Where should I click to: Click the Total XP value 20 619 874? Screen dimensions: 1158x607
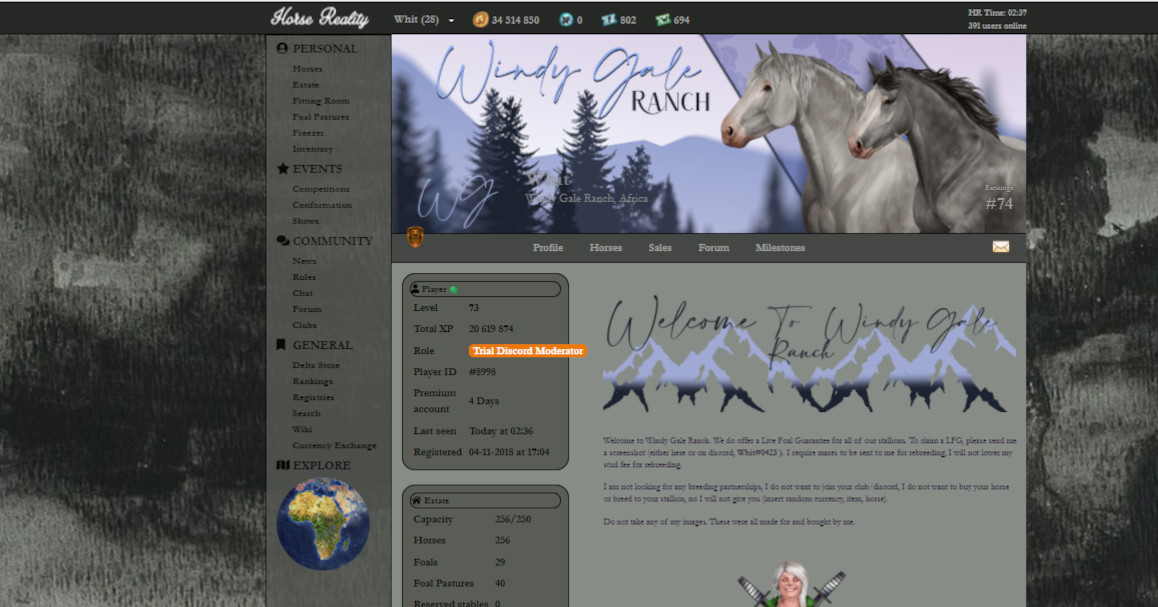click(491, 329)
